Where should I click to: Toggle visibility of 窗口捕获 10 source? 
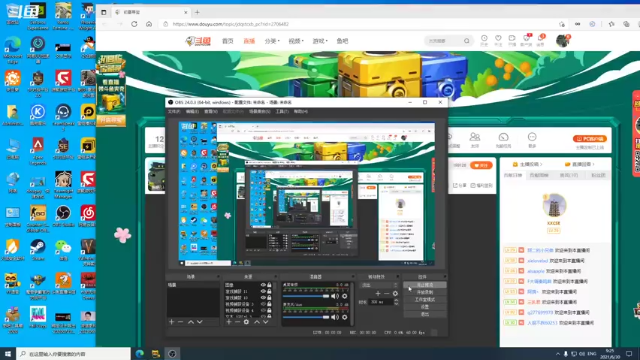click(263, 298)
